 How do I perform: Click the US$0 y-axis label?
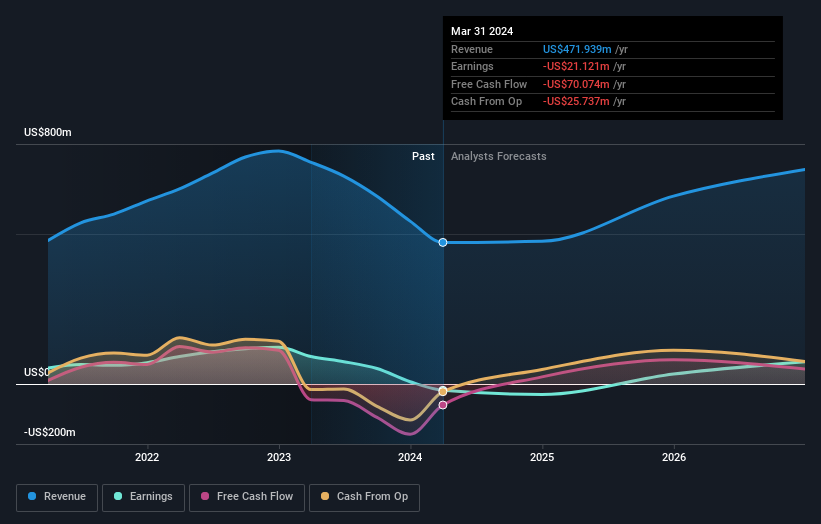(37, 373)
